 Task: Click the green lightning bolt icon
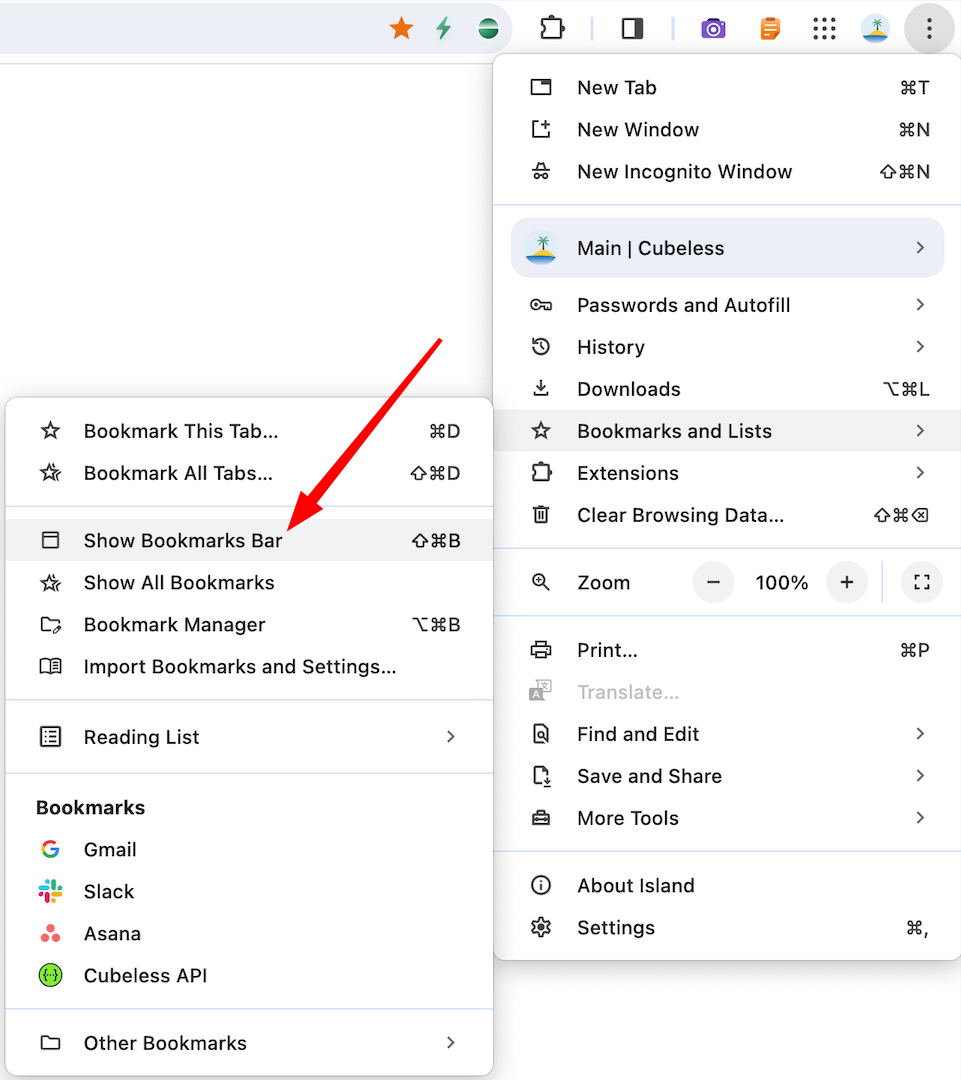[x=444, y=28]
